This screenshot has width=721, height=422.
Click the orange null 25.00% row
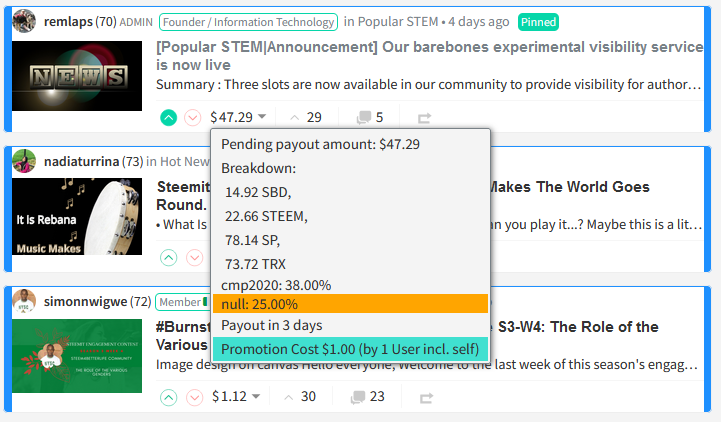(x=349, y=304)
